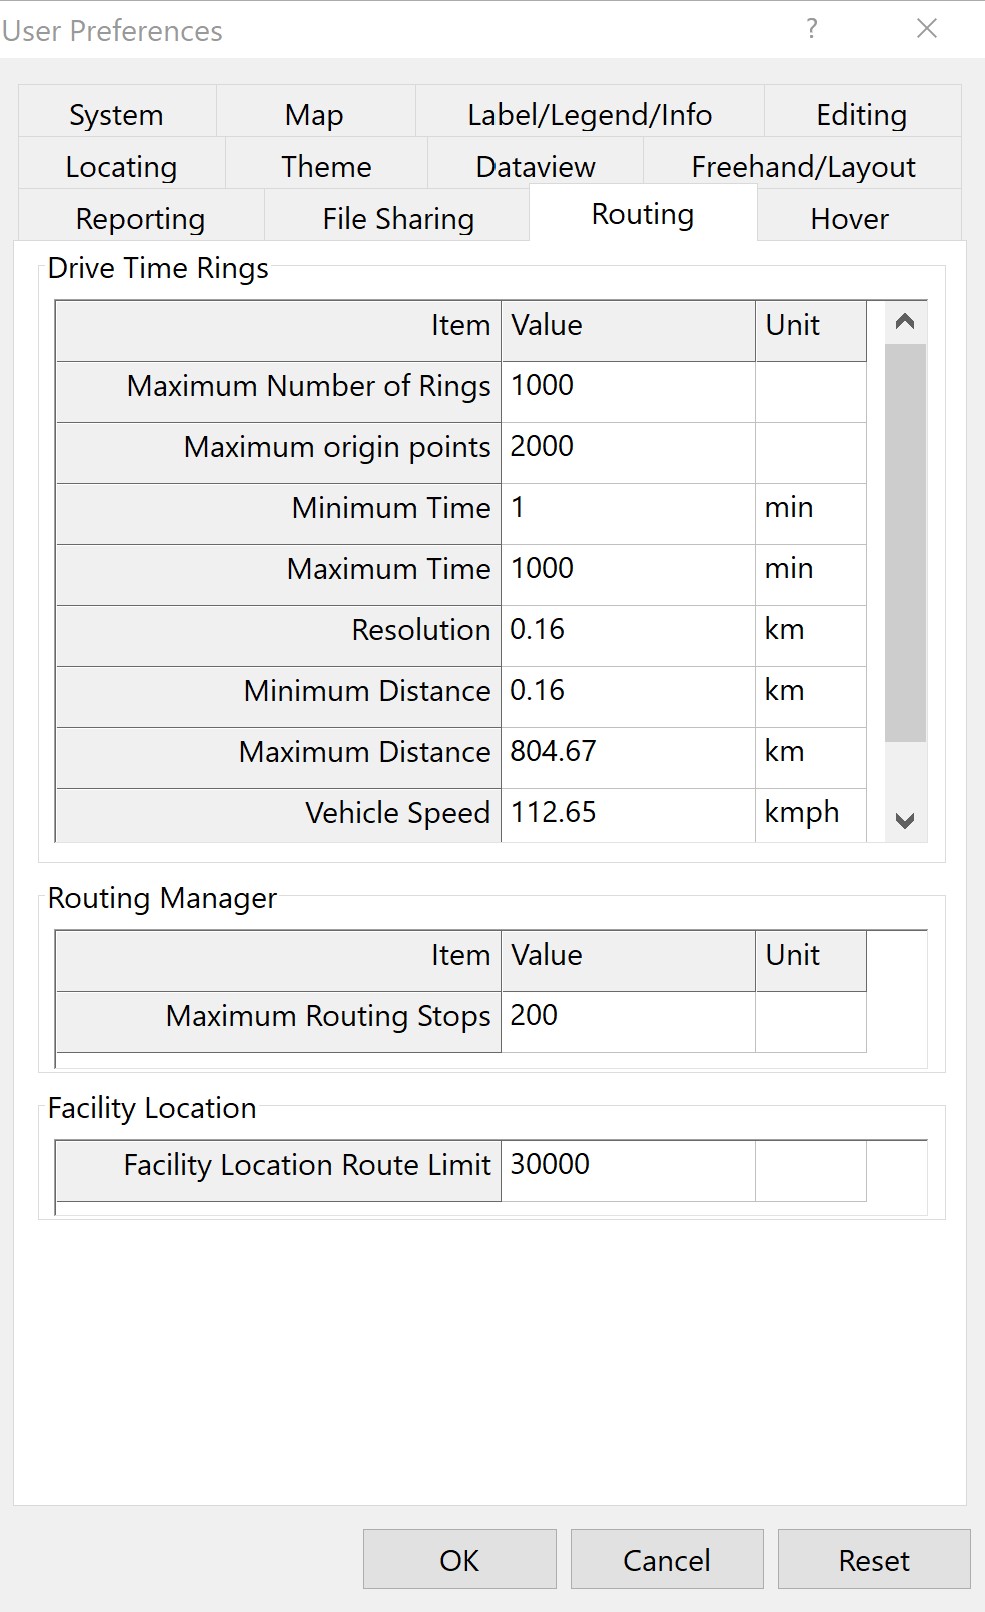Switch to the System tab
The width and height of the screenshot is (985, 1612).
pyautogui.click(x=116, y=115)
